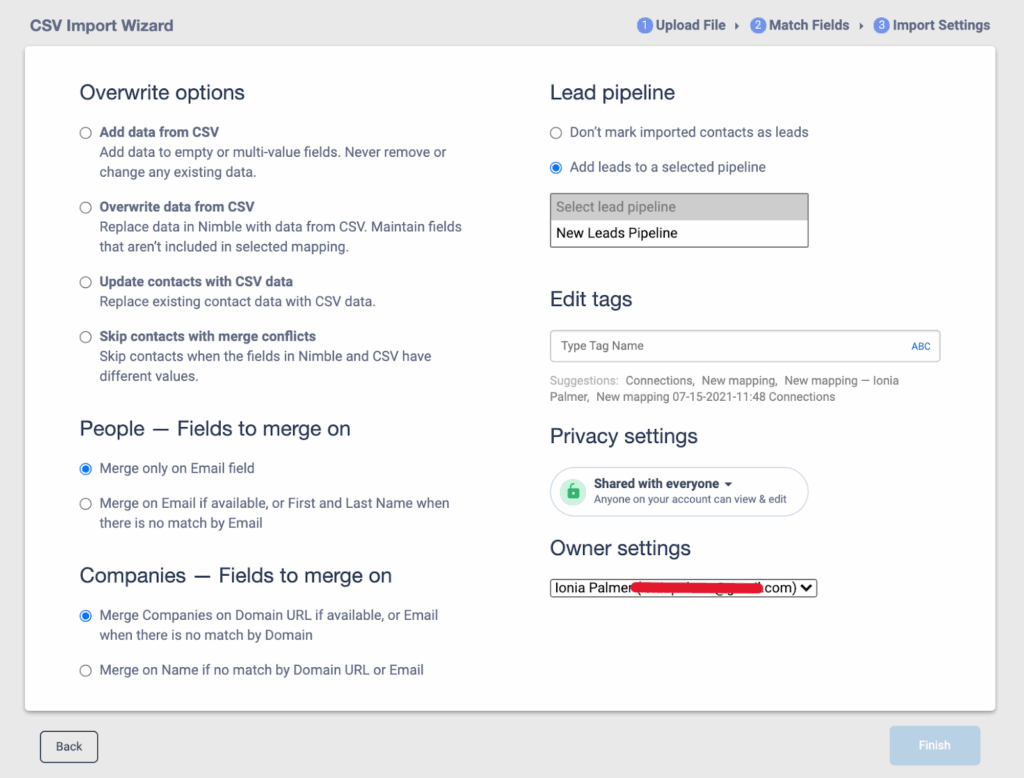Click step 1 Upload File circle icon
The image size is (1024, 778).
coord(645,26)
